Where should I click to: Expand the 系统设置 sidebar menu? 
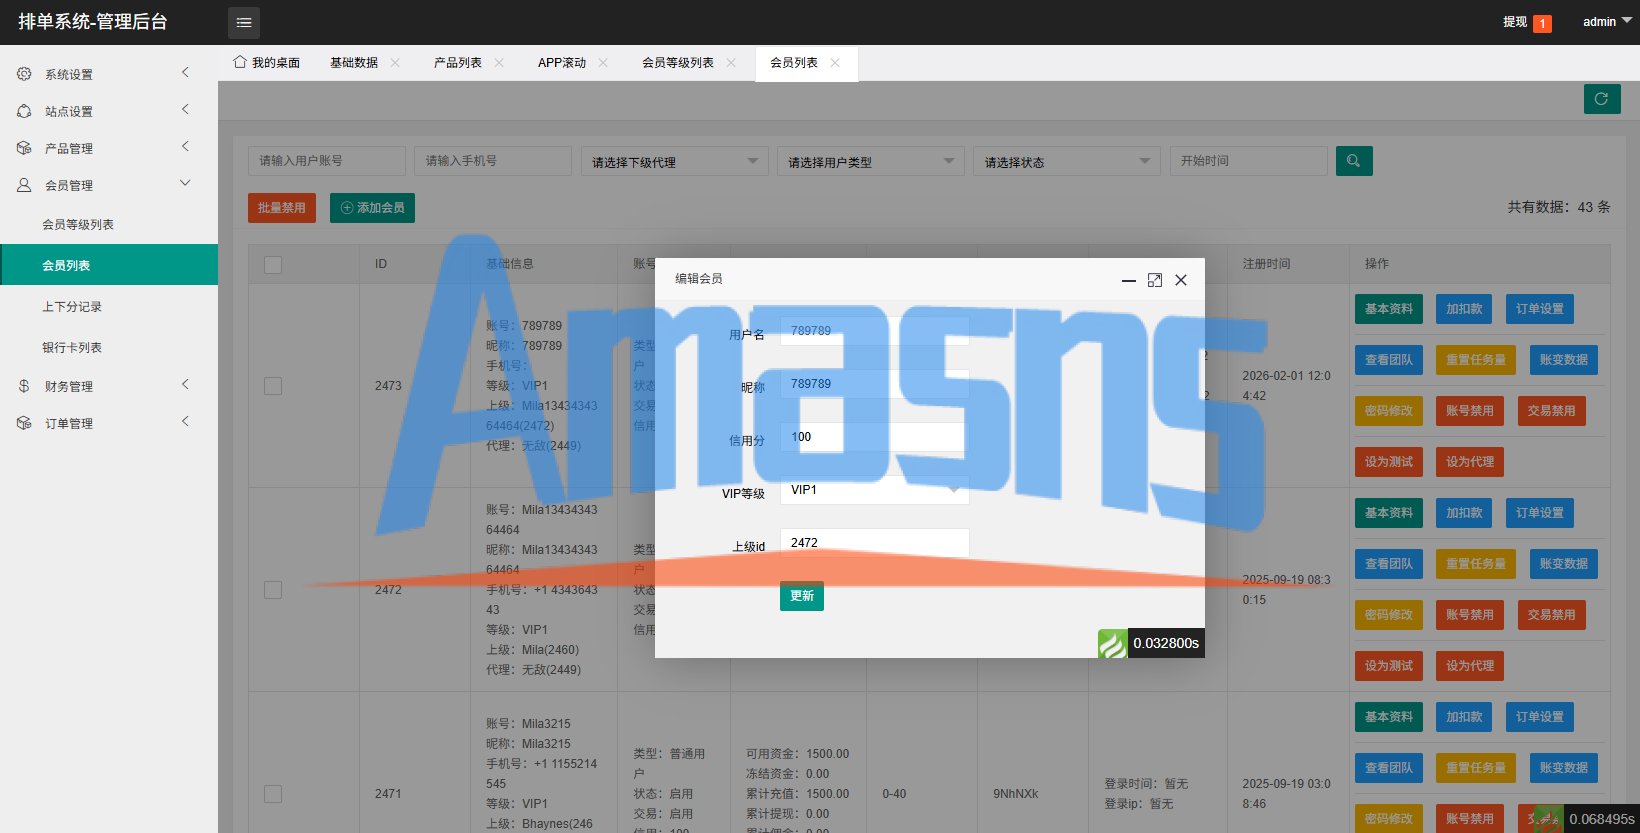coord(109,74)
